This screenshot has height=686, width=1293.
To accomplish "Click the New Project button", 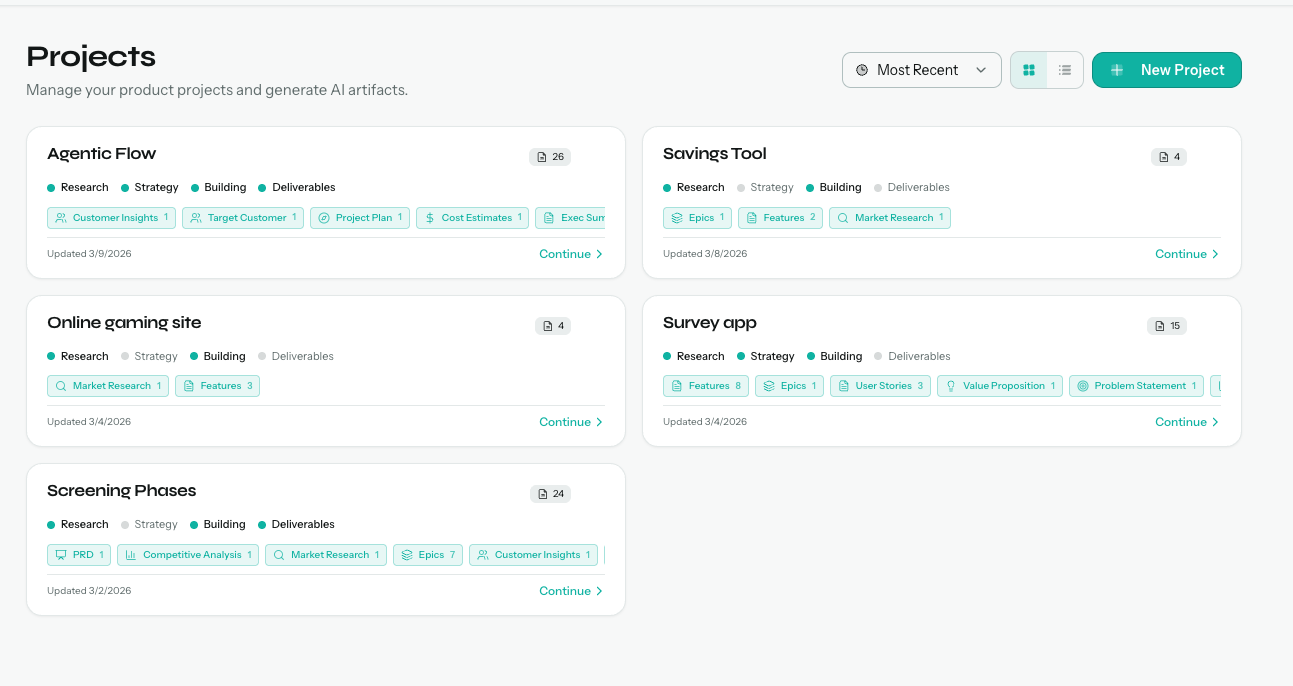I will [1166, 70].
